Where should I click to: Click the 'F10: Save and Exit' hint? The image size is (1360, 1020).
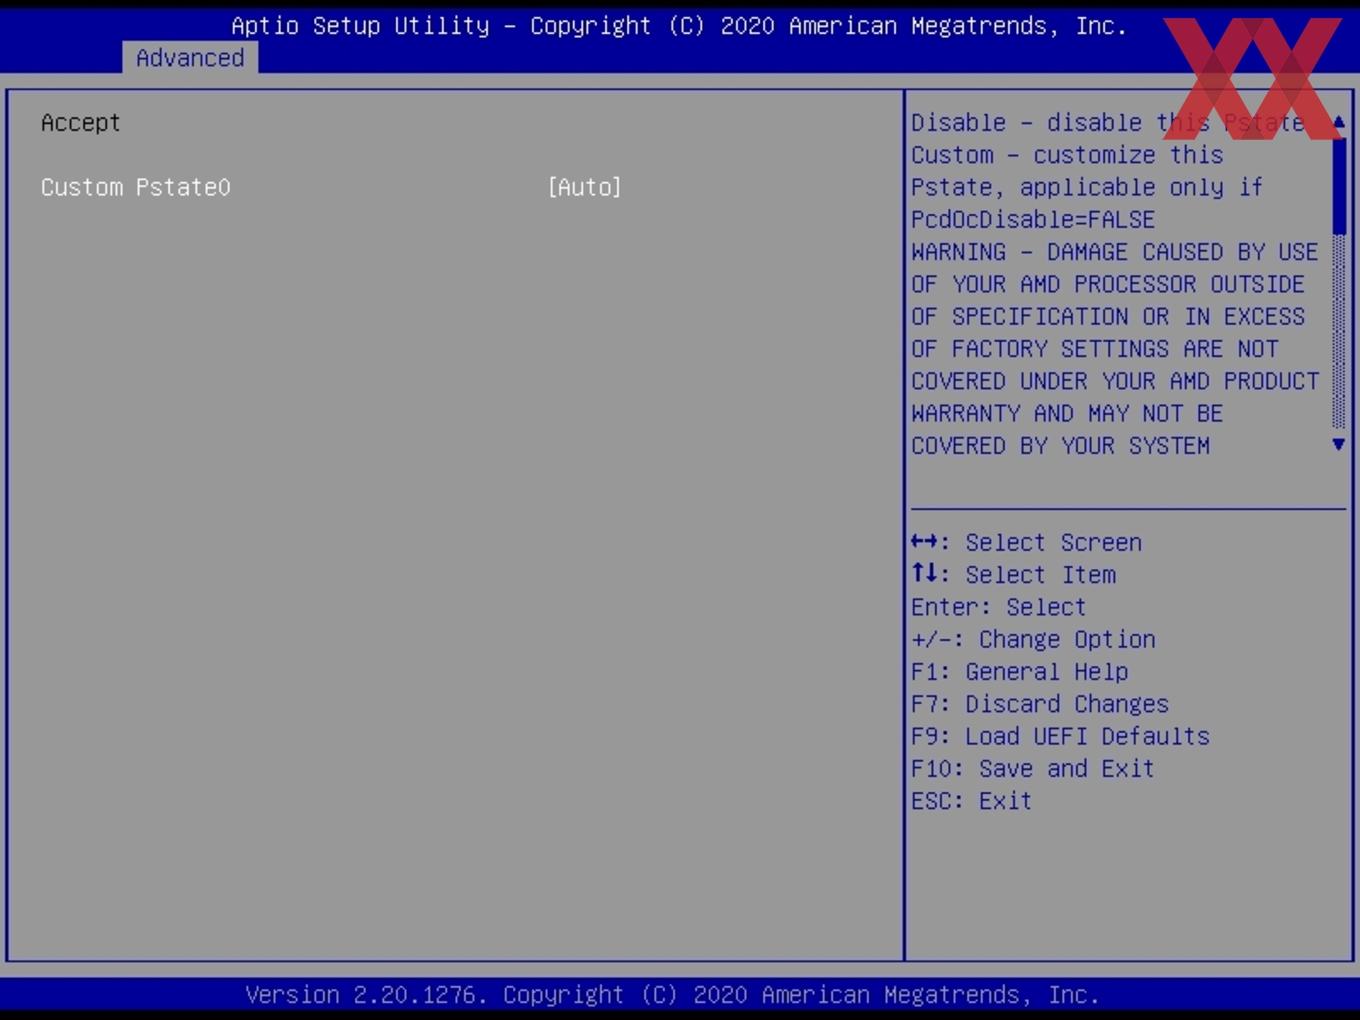tap(1033, 769)
